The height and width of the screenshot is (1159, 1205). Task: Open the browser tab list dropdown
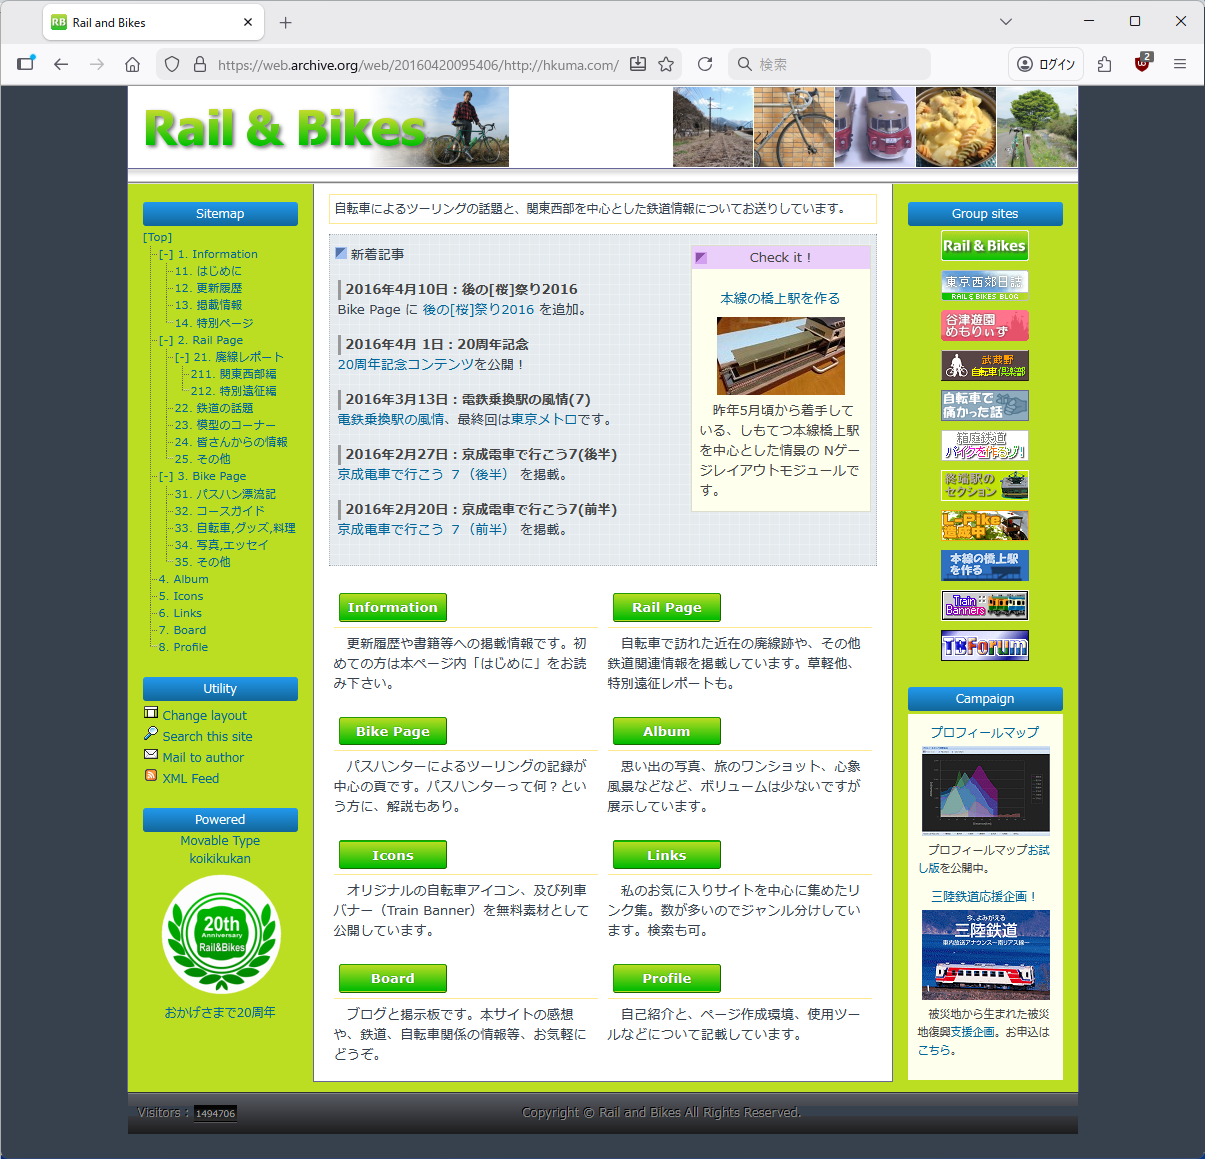(1006, 22)
